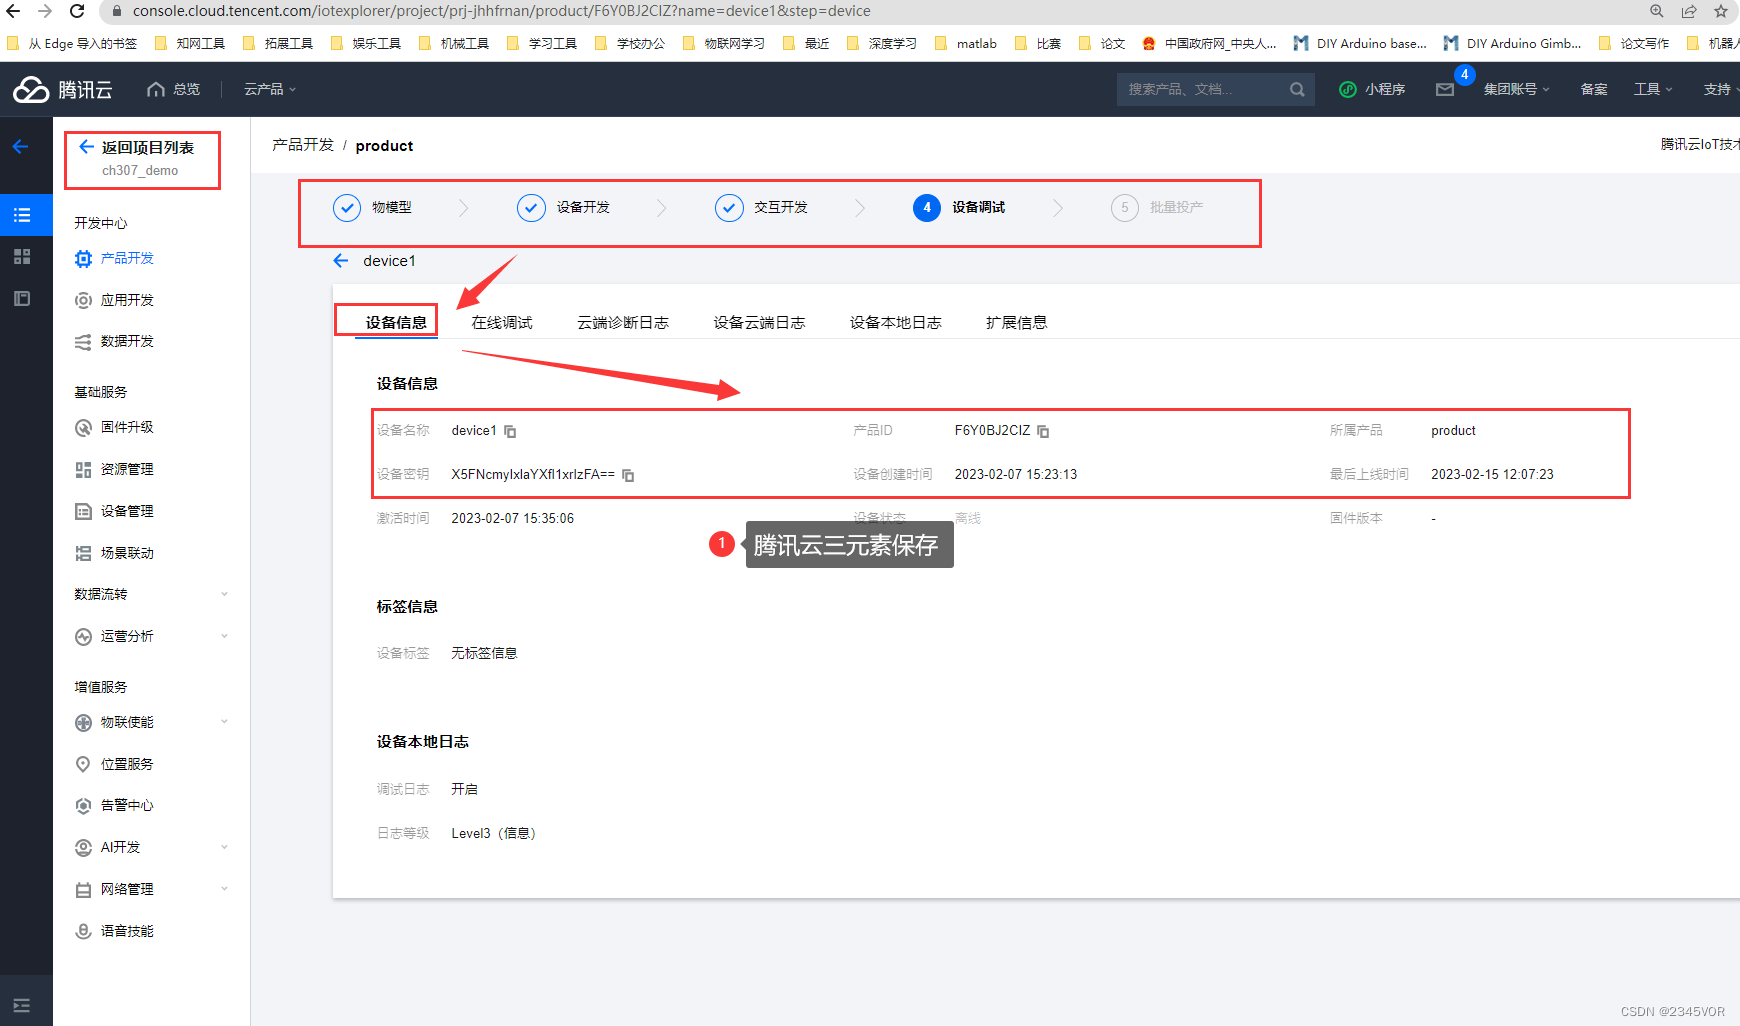Click the log level Level3（信息）

(x=494, y=834)
